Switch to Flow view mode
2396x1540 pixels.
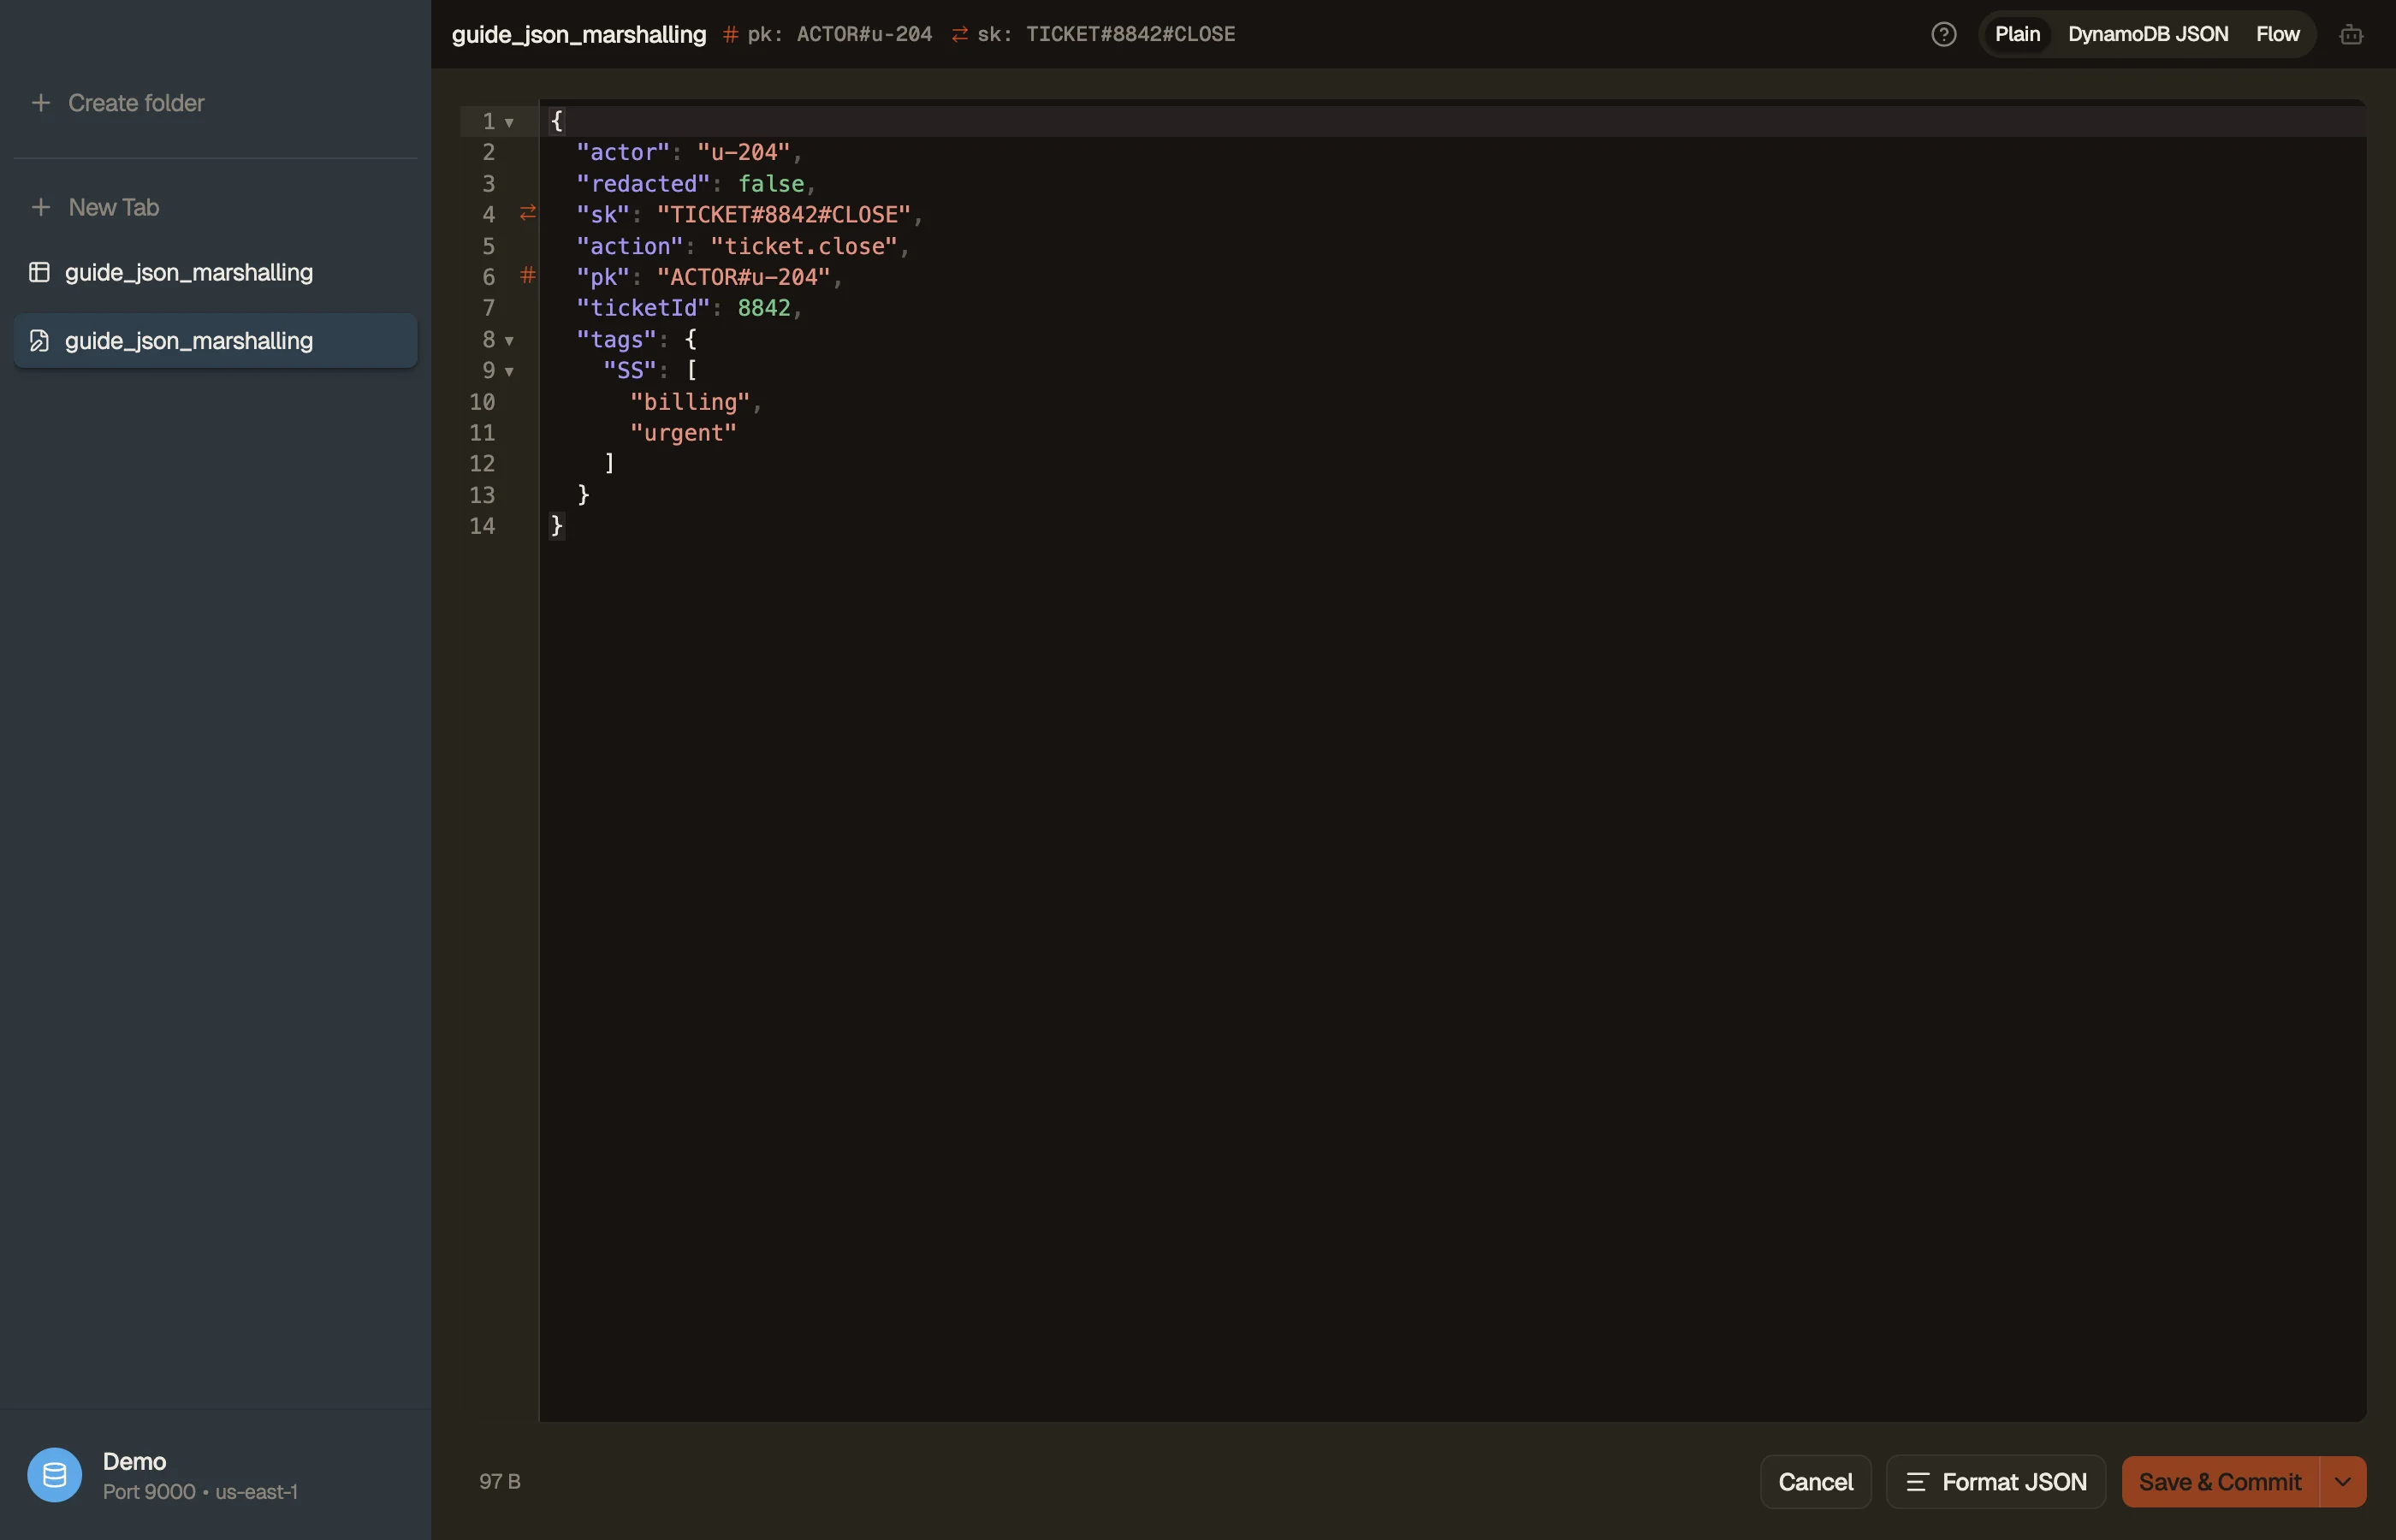coord(2277,34)
